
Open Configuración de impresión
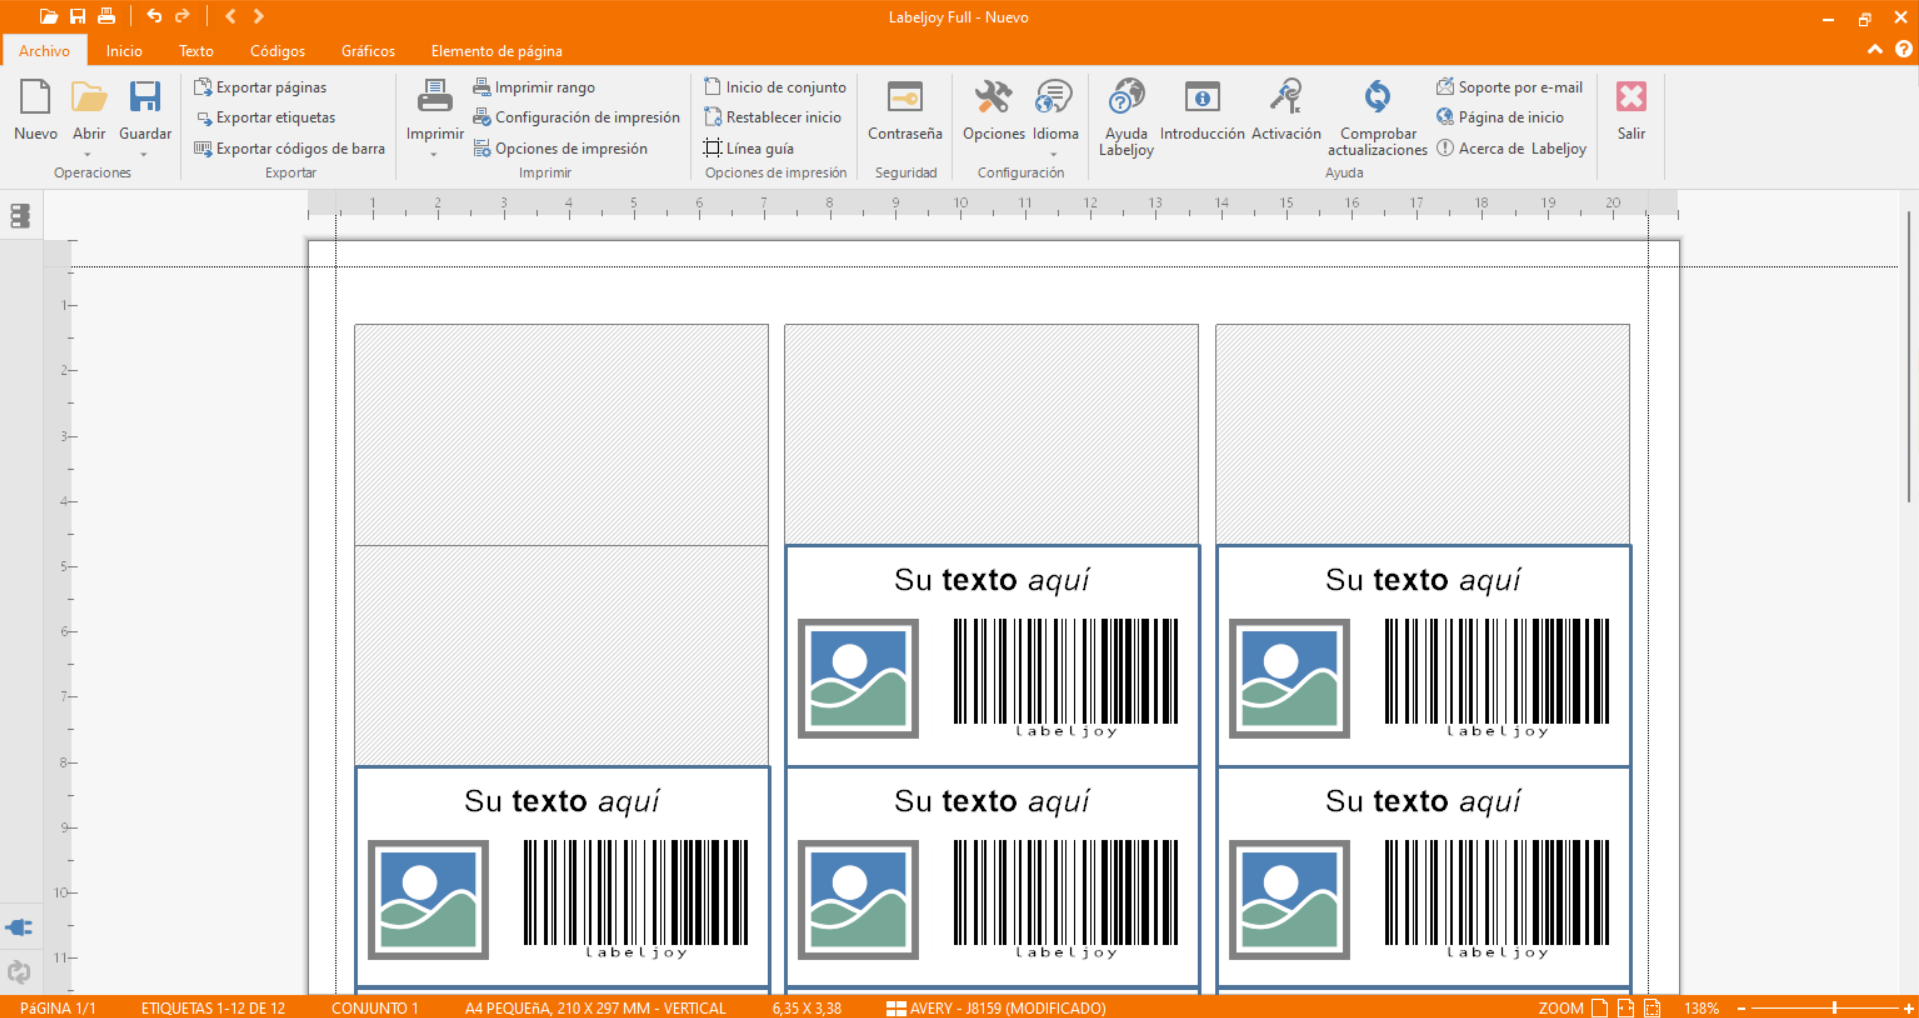[x=576, y=117]
